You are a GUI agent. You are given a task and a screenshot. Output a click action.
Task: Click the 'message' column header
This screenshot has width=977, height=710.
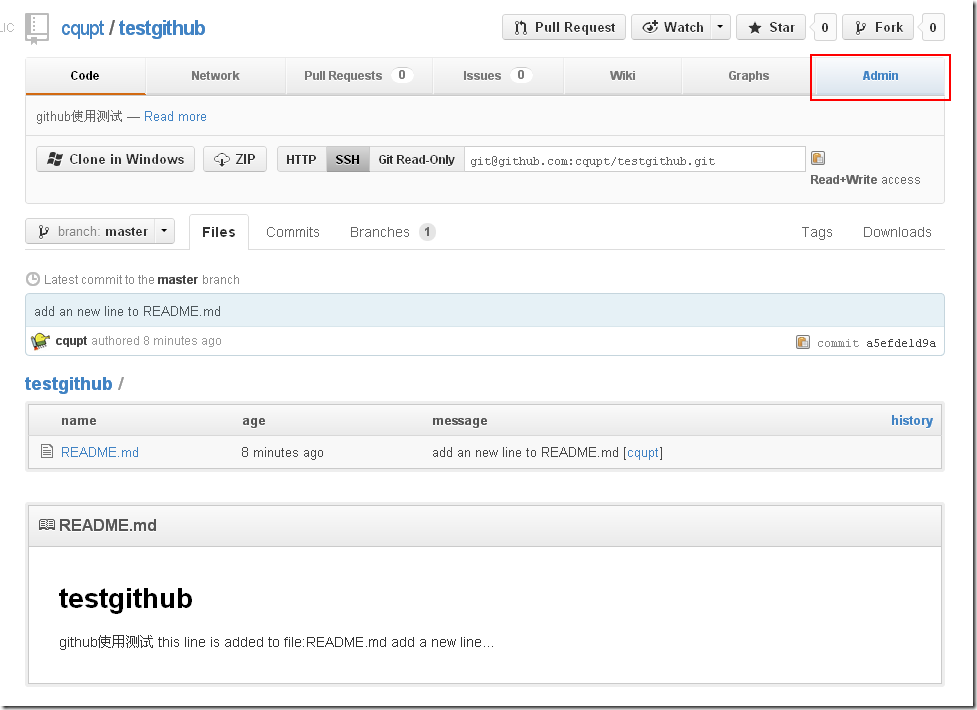[x=460, y=420]
